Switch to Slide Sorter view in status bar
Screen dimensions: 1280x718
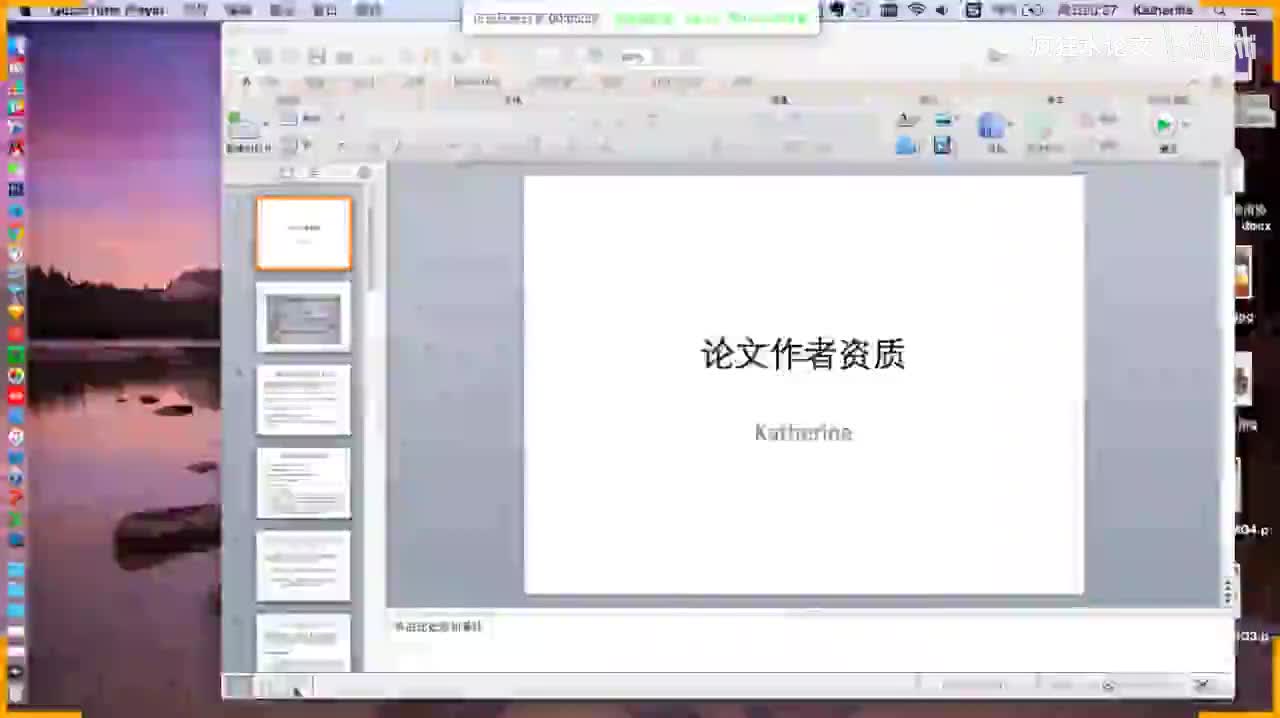click(x=268, y=686)
